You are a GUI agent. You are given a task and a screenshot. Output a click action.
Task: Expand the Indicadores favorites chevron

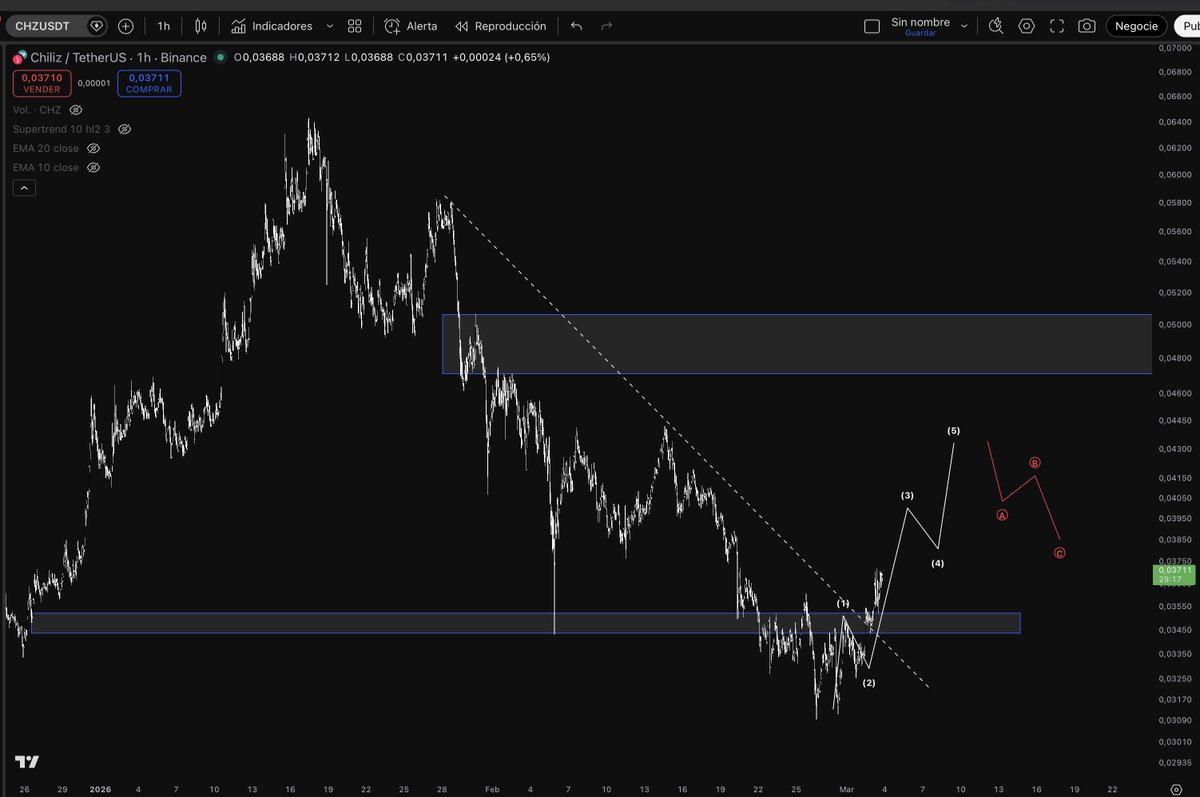coord(330,26)
